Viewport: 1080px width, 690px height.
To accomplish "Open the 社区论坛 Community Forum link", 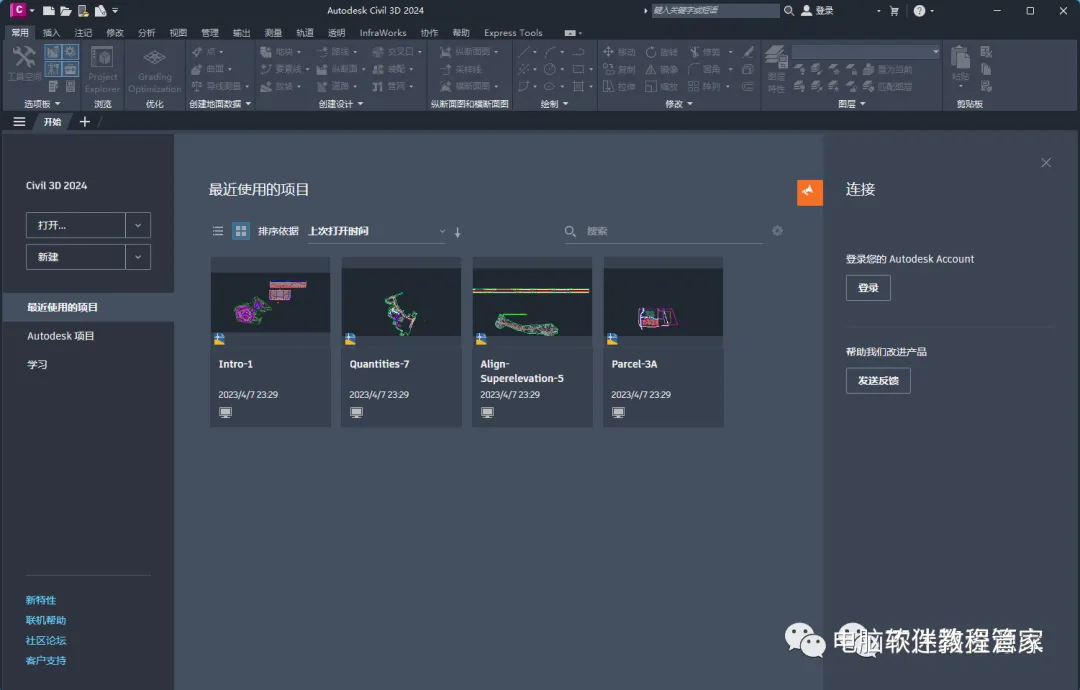I will point(45,640).
